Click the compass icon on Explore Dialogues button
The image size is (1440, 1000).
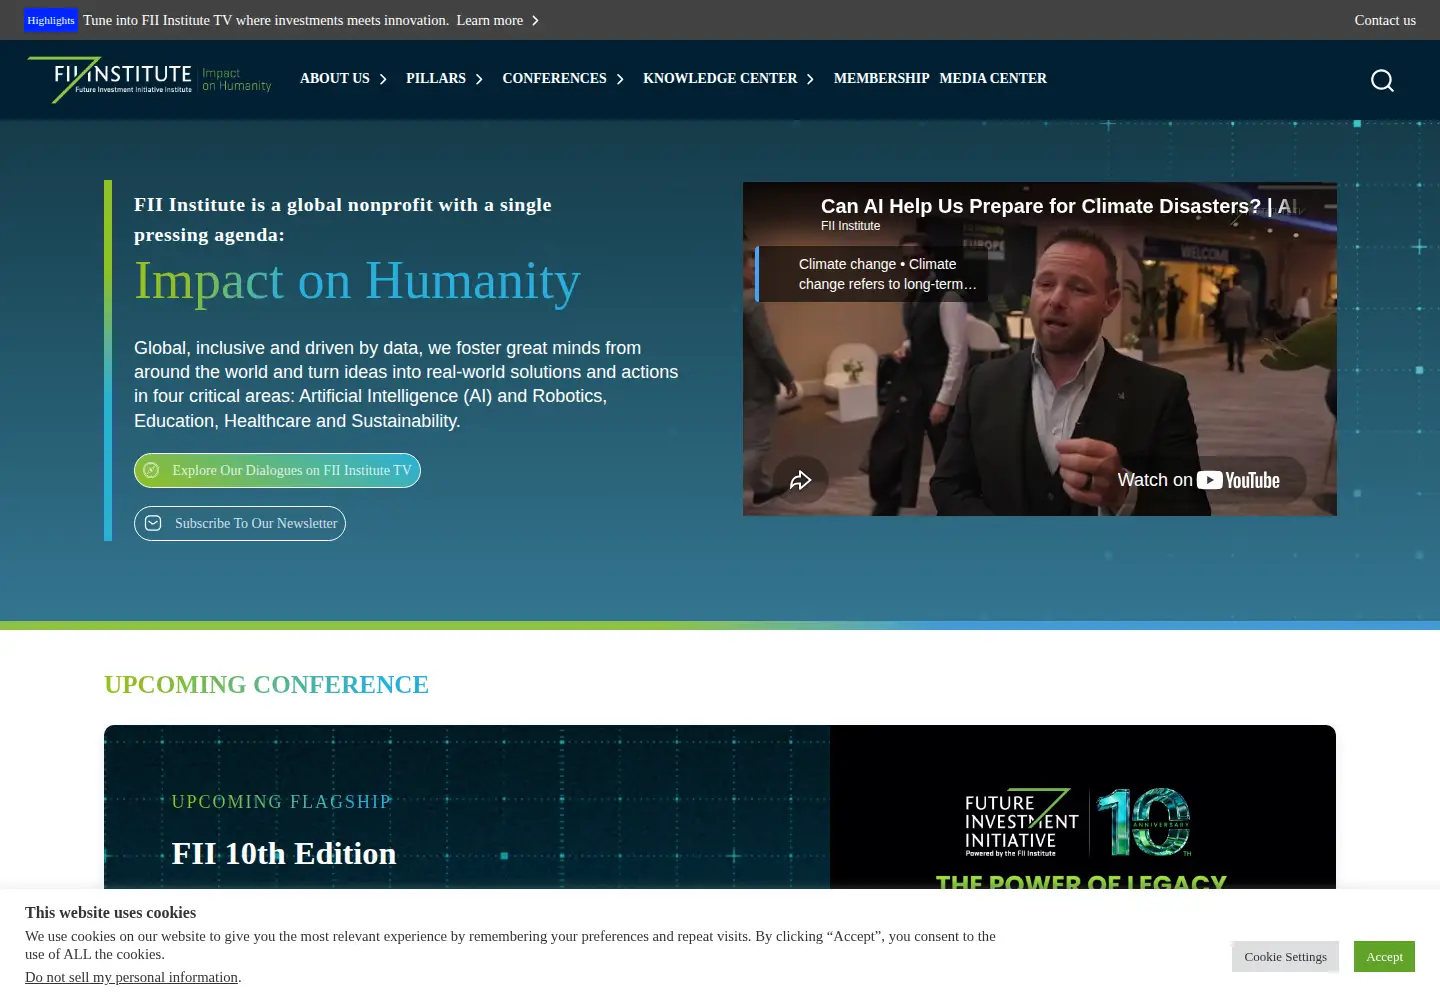151,470
